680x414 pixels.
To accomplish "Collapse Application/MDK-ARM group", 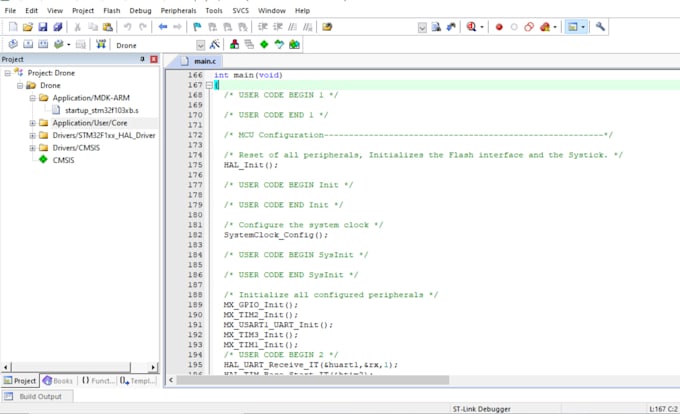I will coord(33,98).
